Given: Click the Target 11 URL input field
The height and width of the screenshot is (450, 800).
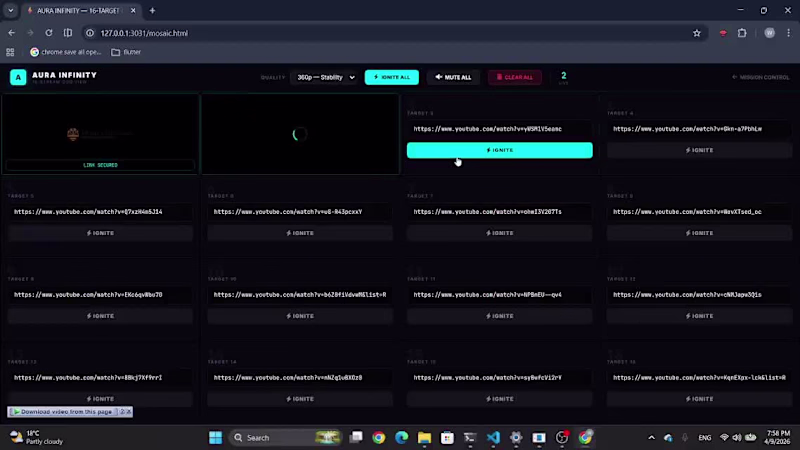Looking at the screenshot, I should (499, 295).
